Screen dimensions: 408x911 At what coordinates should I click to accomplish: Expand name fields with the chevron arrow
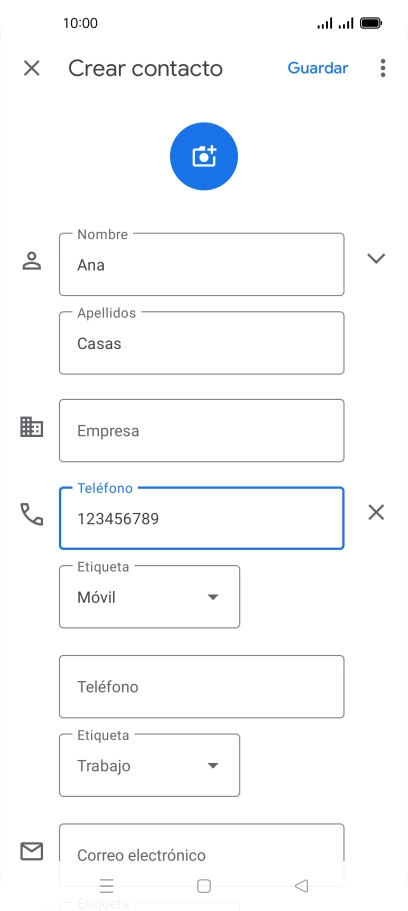tap(376, 259)
